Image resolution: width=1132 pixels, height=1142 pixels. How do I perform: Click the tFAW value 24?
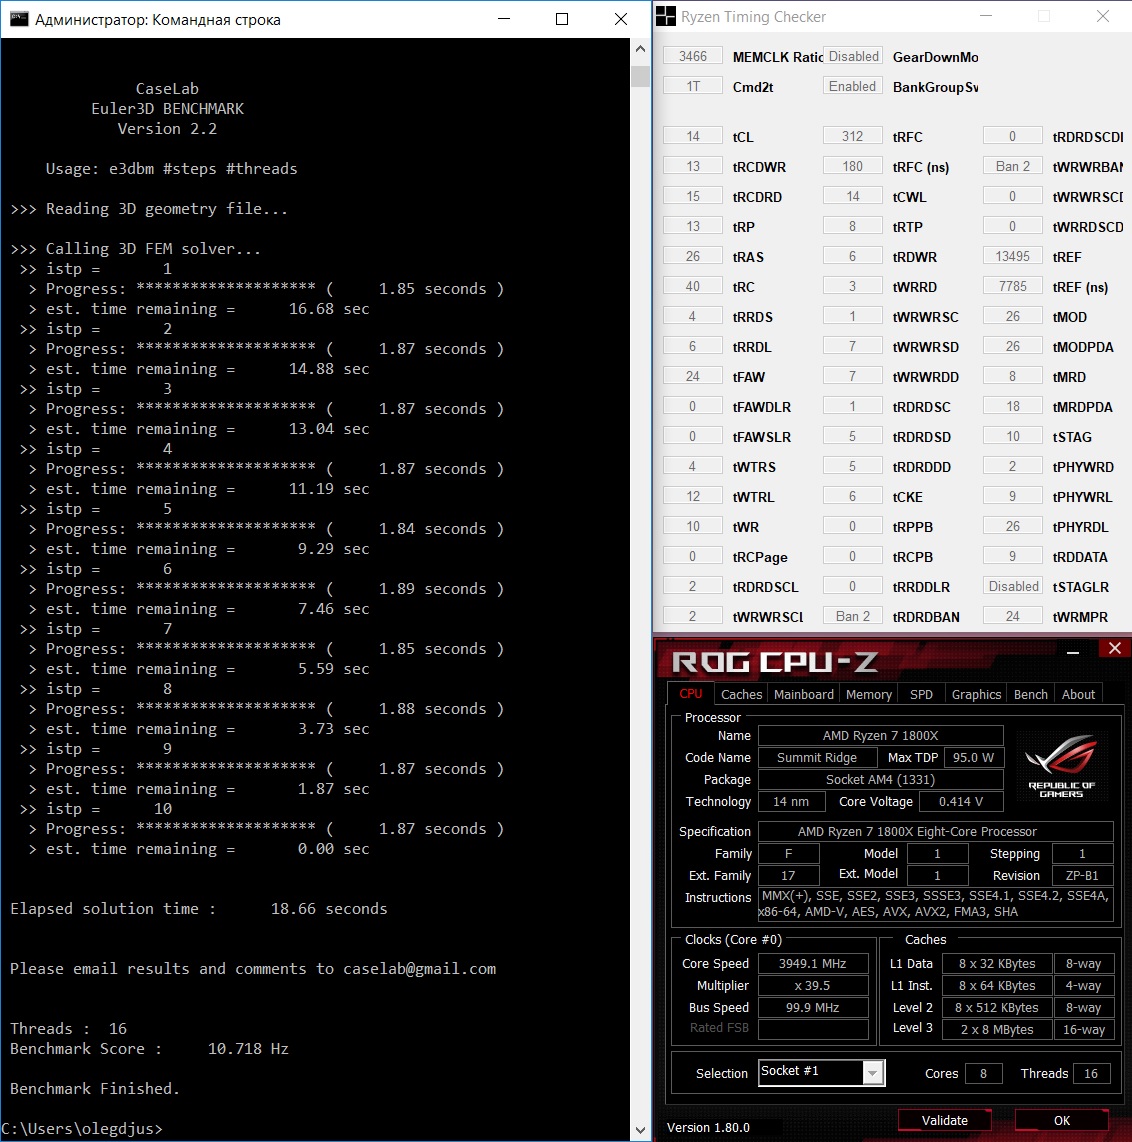[693, 377]
